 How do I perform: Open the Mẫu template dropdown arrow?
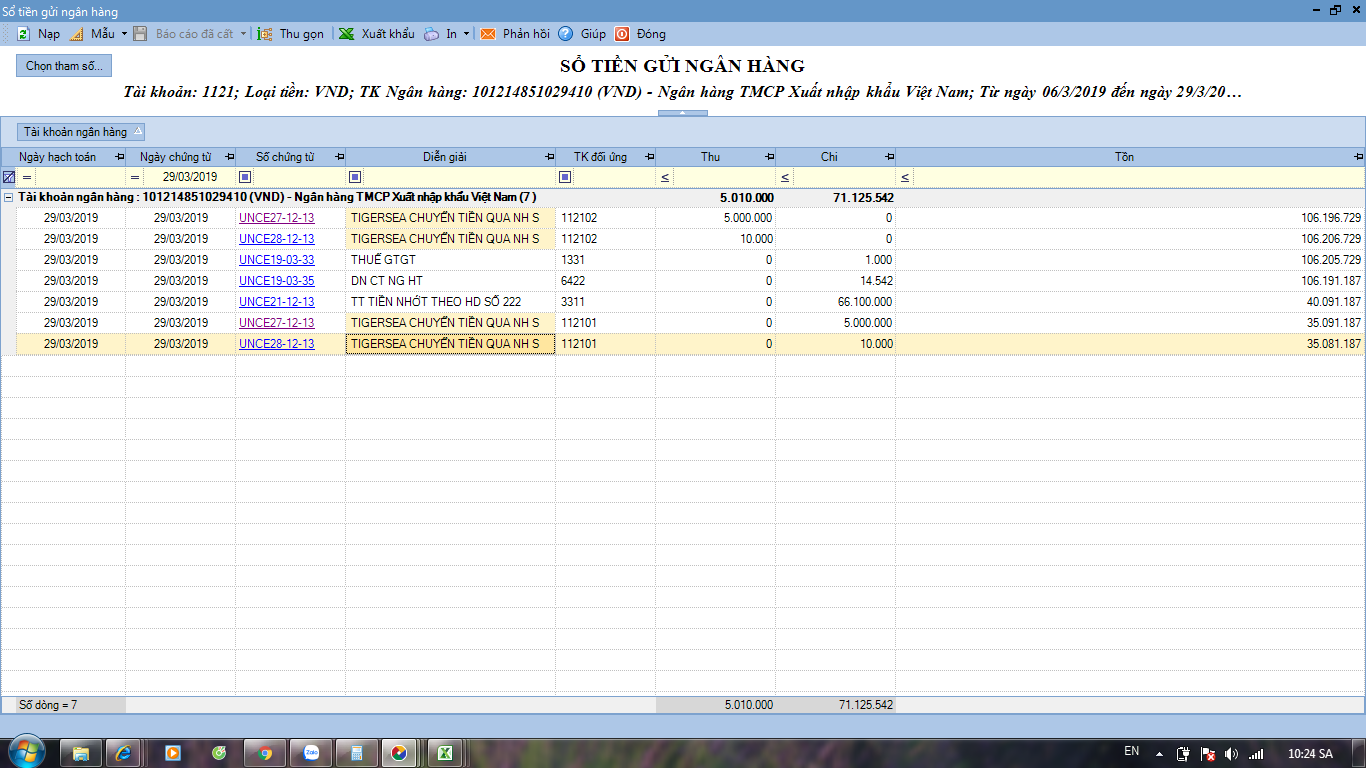pos(124,34)
